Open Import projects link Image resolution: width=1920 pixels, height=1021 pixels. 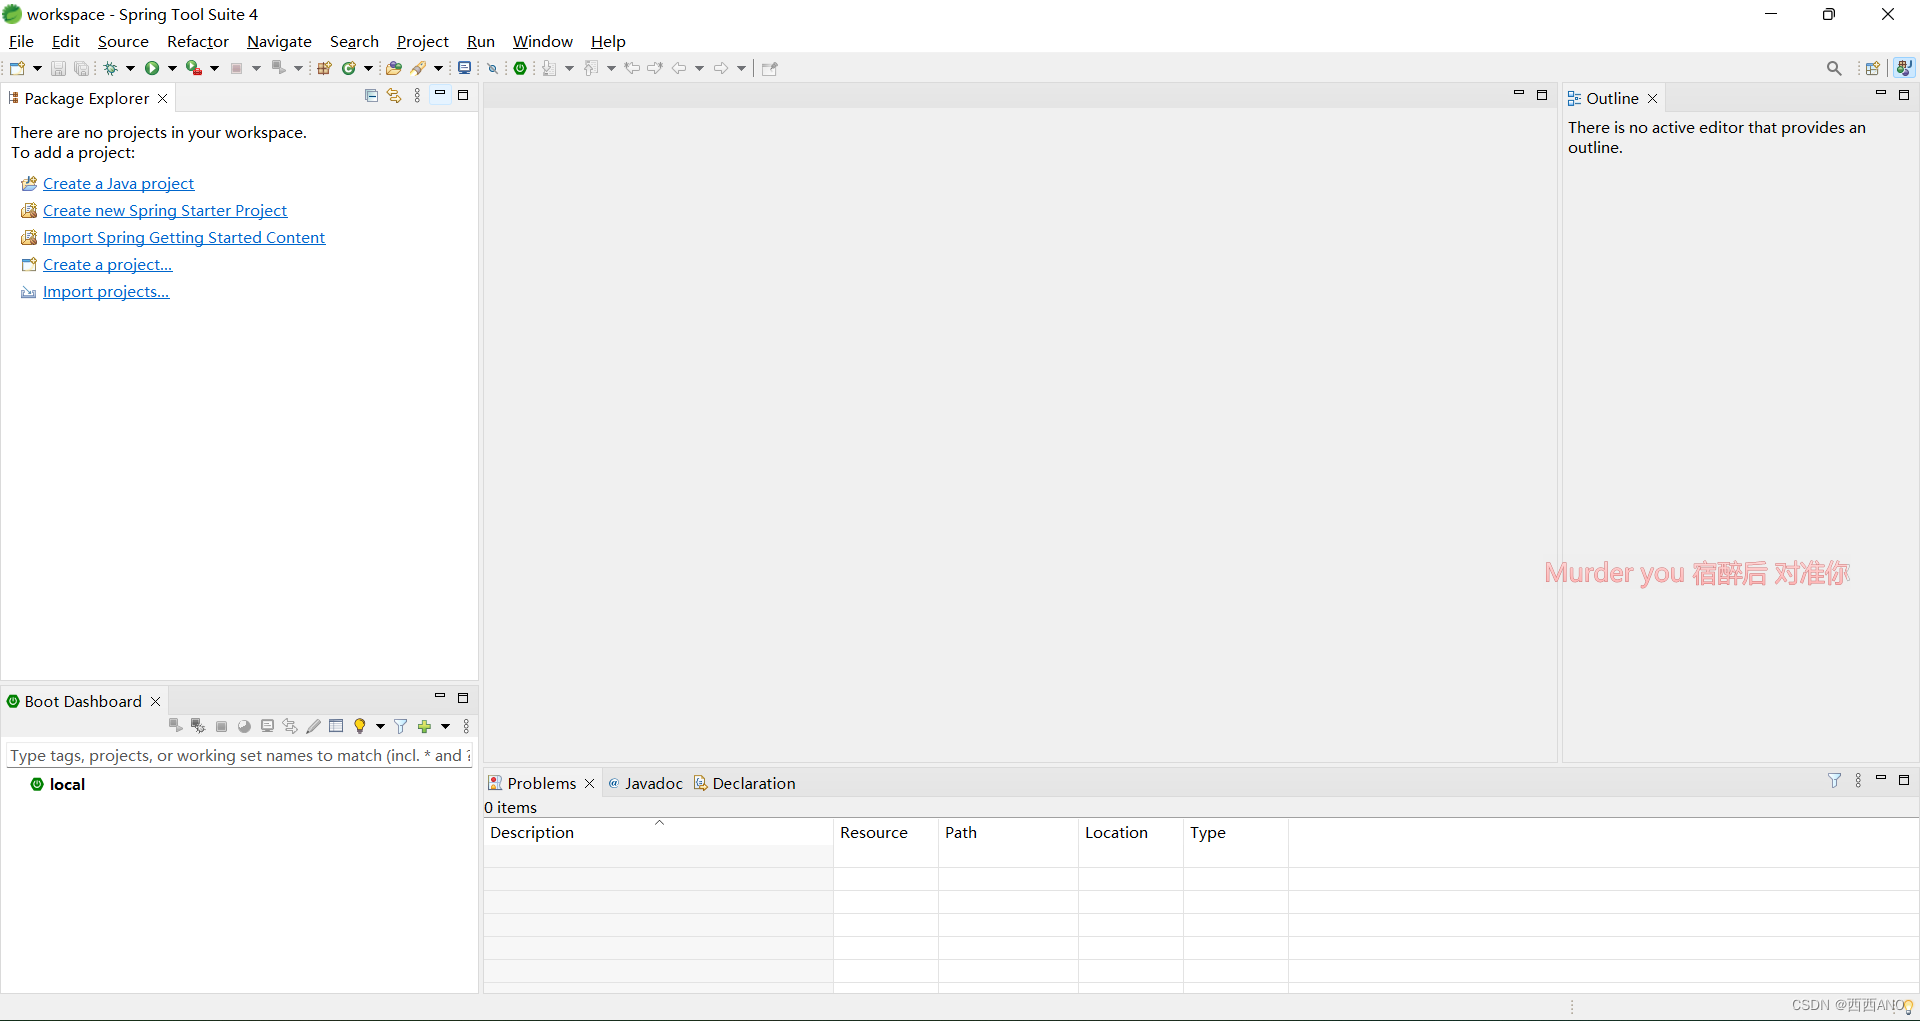pos(106,291)
